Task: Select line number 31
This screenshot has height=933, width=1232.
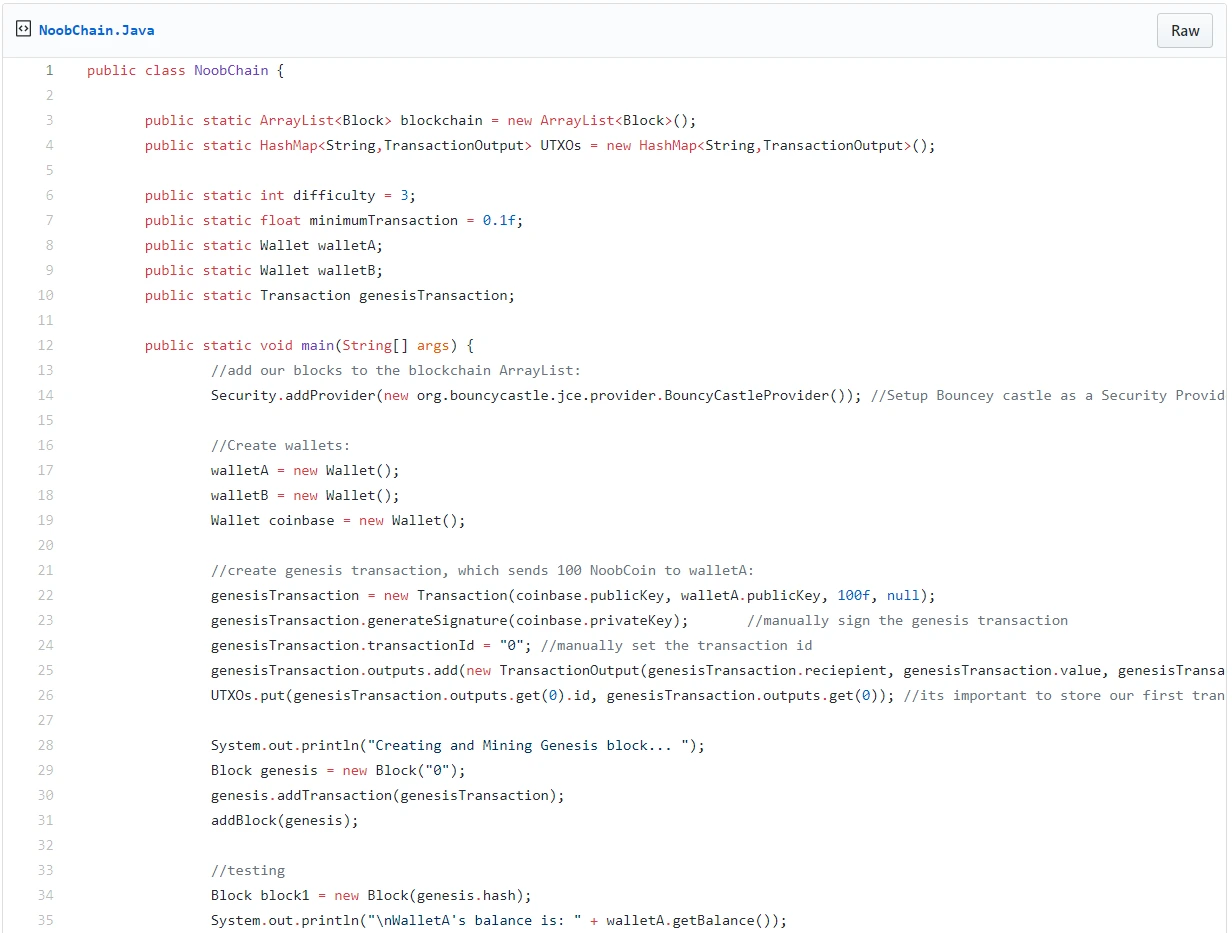Action: click(46, 820)
